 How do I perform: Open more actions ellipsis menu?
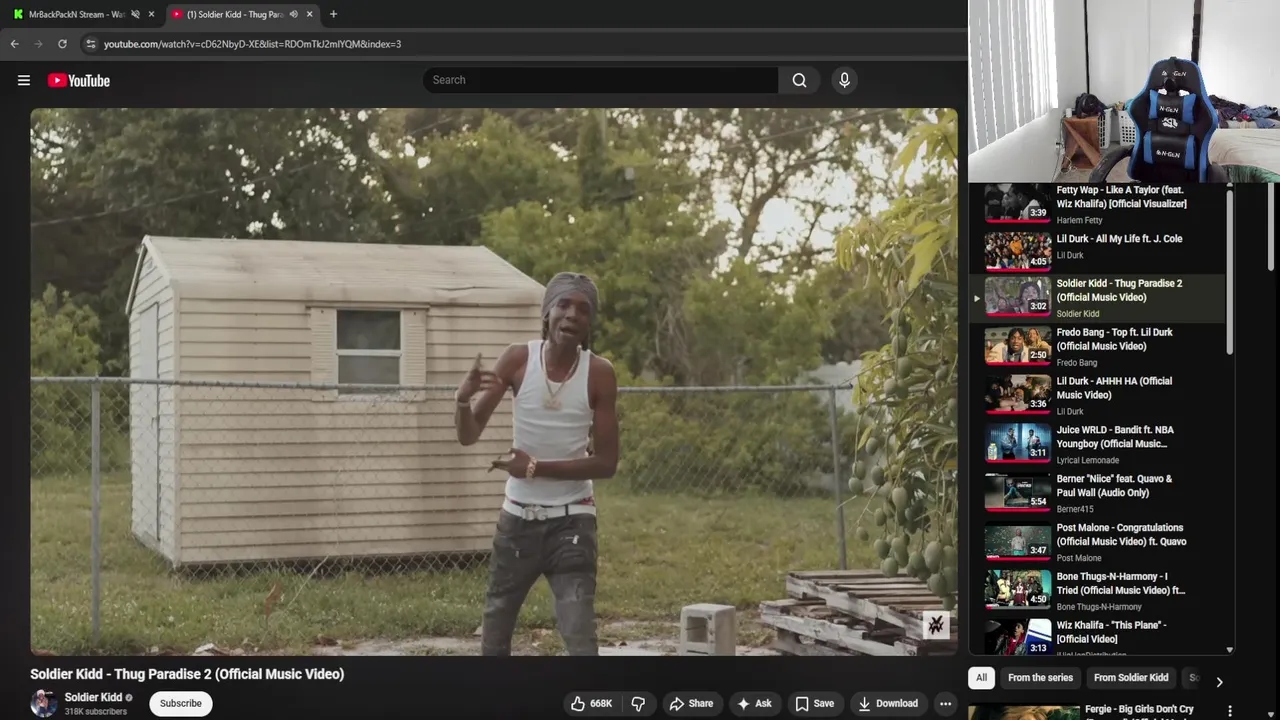point(945,703)
